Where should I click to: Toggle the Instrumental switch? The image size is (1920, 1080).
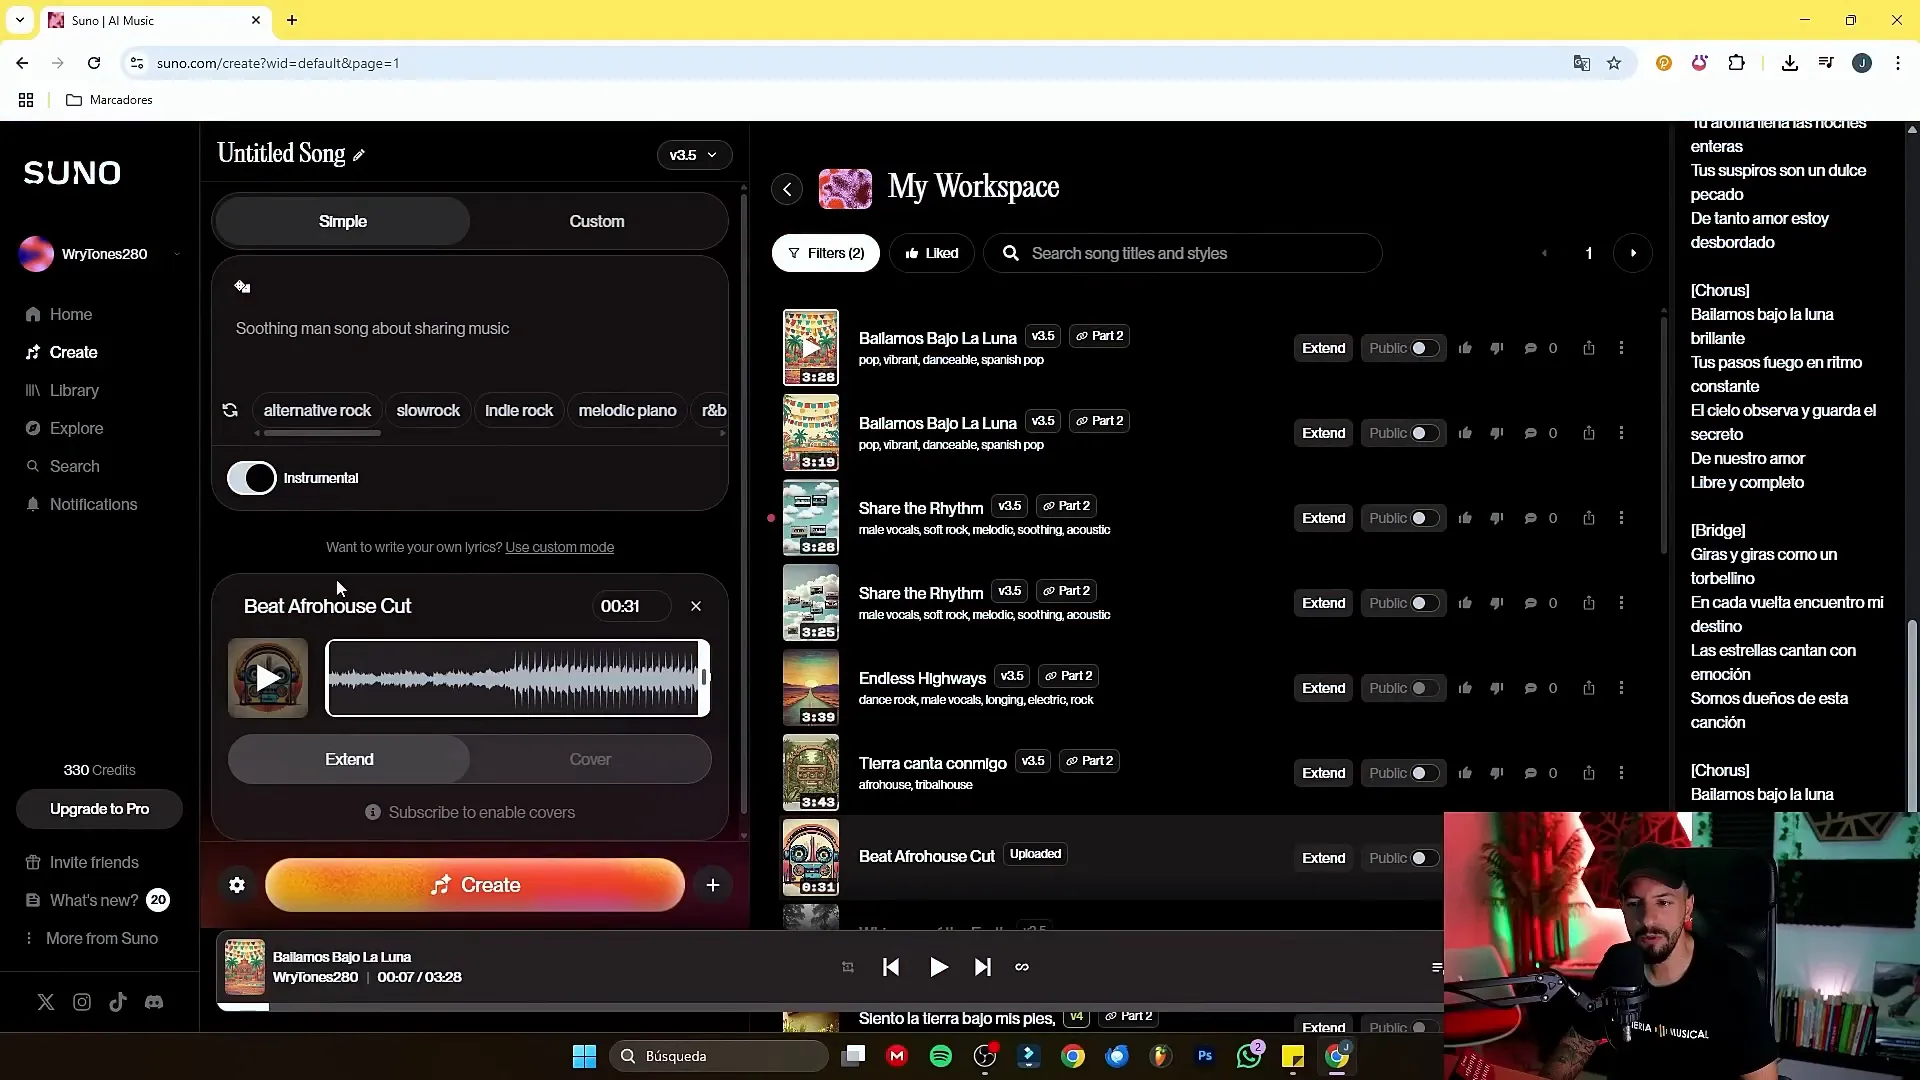(x=252, y=478)
